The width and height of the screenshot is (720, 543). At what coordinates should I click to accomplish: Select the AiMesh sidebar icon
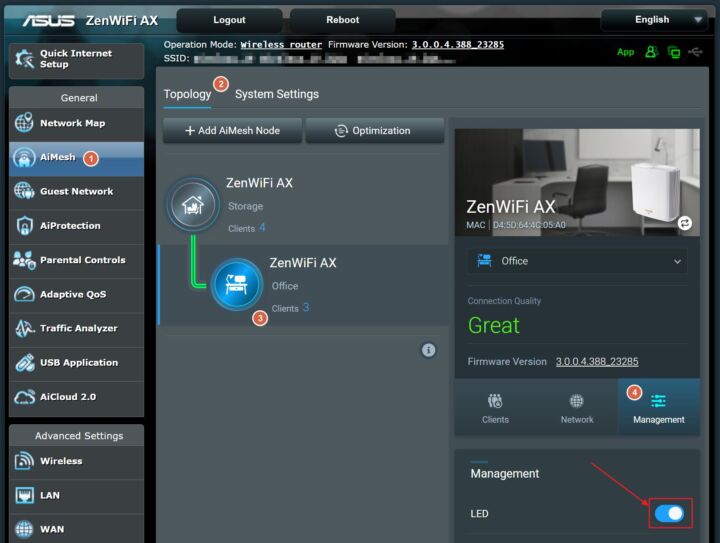click(x=24, y=157)
